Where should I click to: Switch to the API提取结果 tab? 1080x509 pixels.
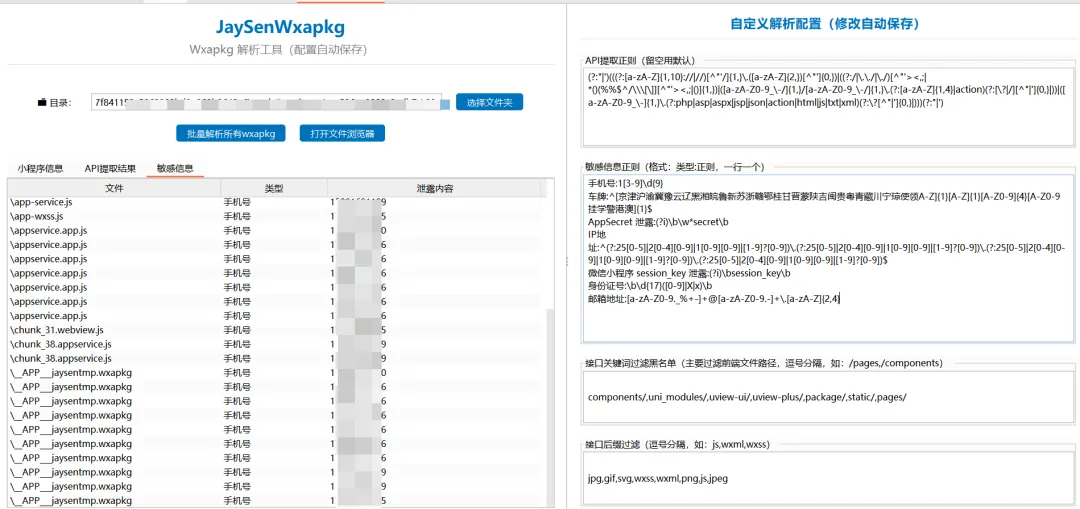click(110, 168)
